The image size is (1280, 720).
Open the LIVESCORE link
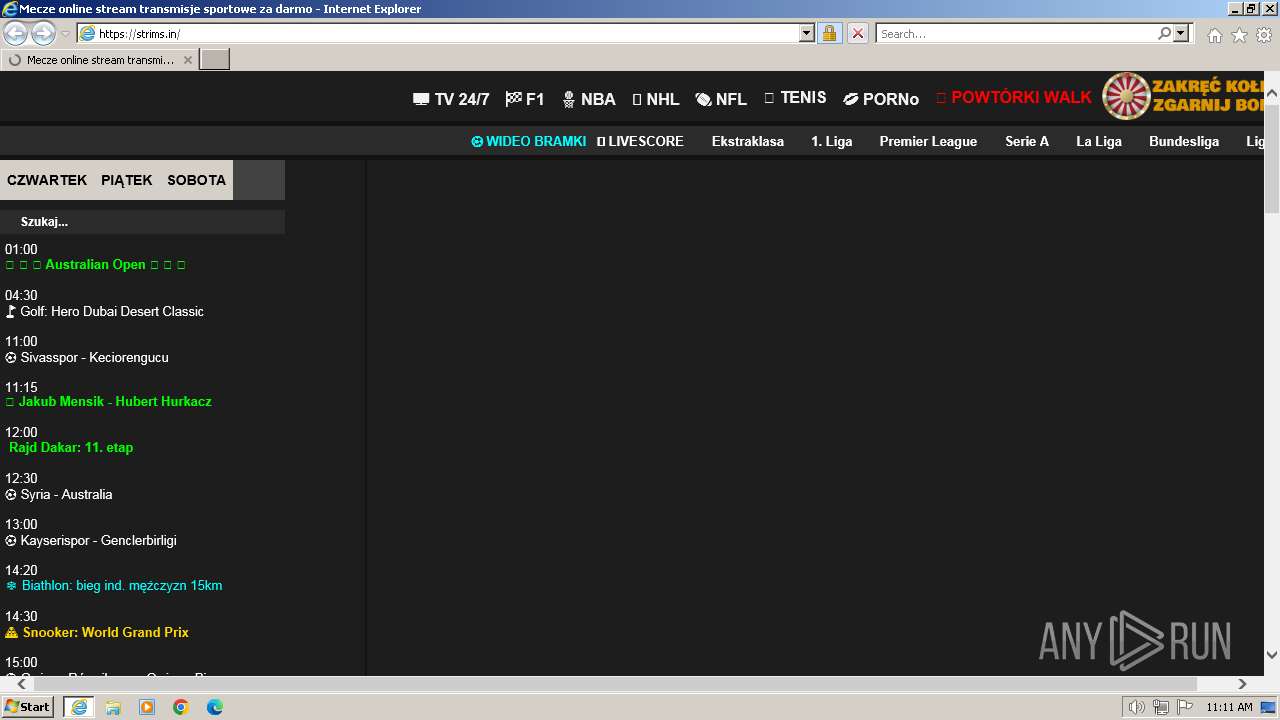pos(640,141)
